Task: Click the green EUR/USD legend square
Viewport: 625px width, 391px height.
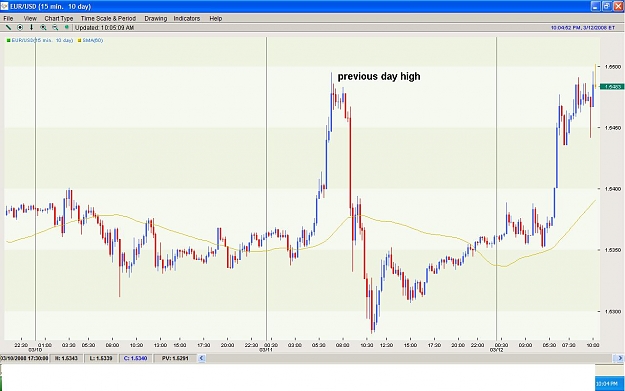Action: (x=8, y=41)
